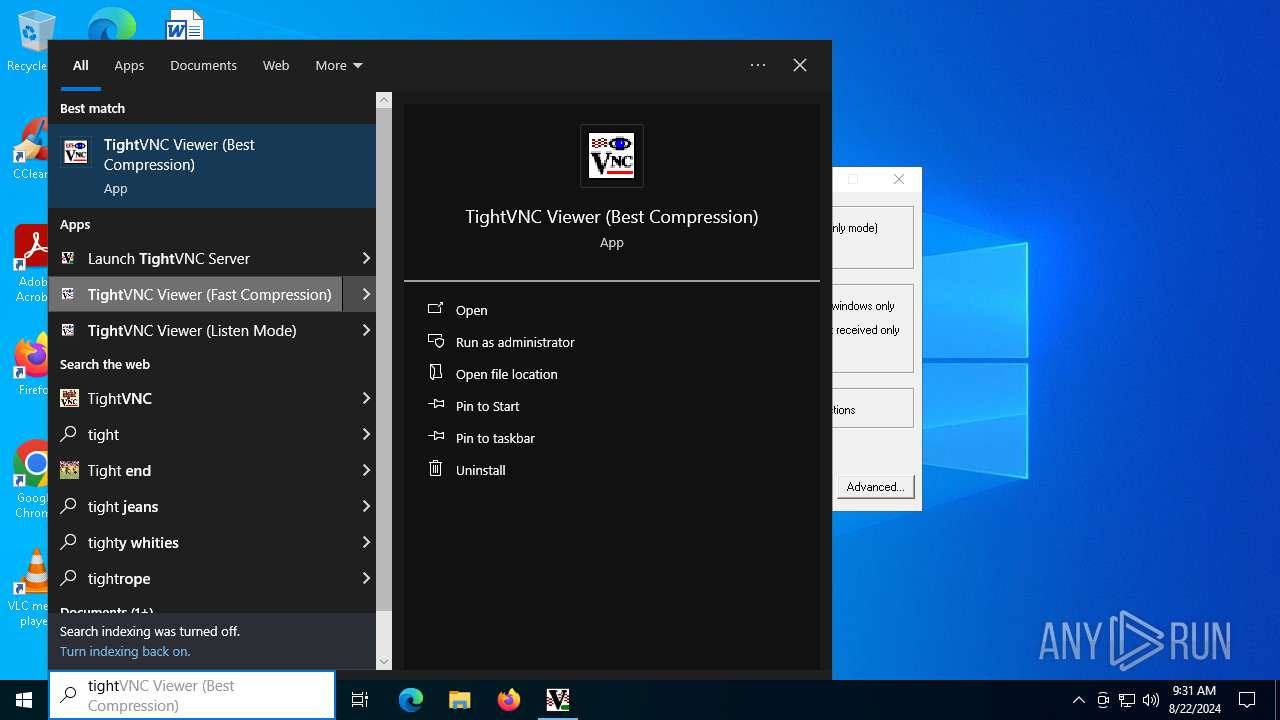Select the Word document desktop icon
The image size is (1280, 720).
184,24
